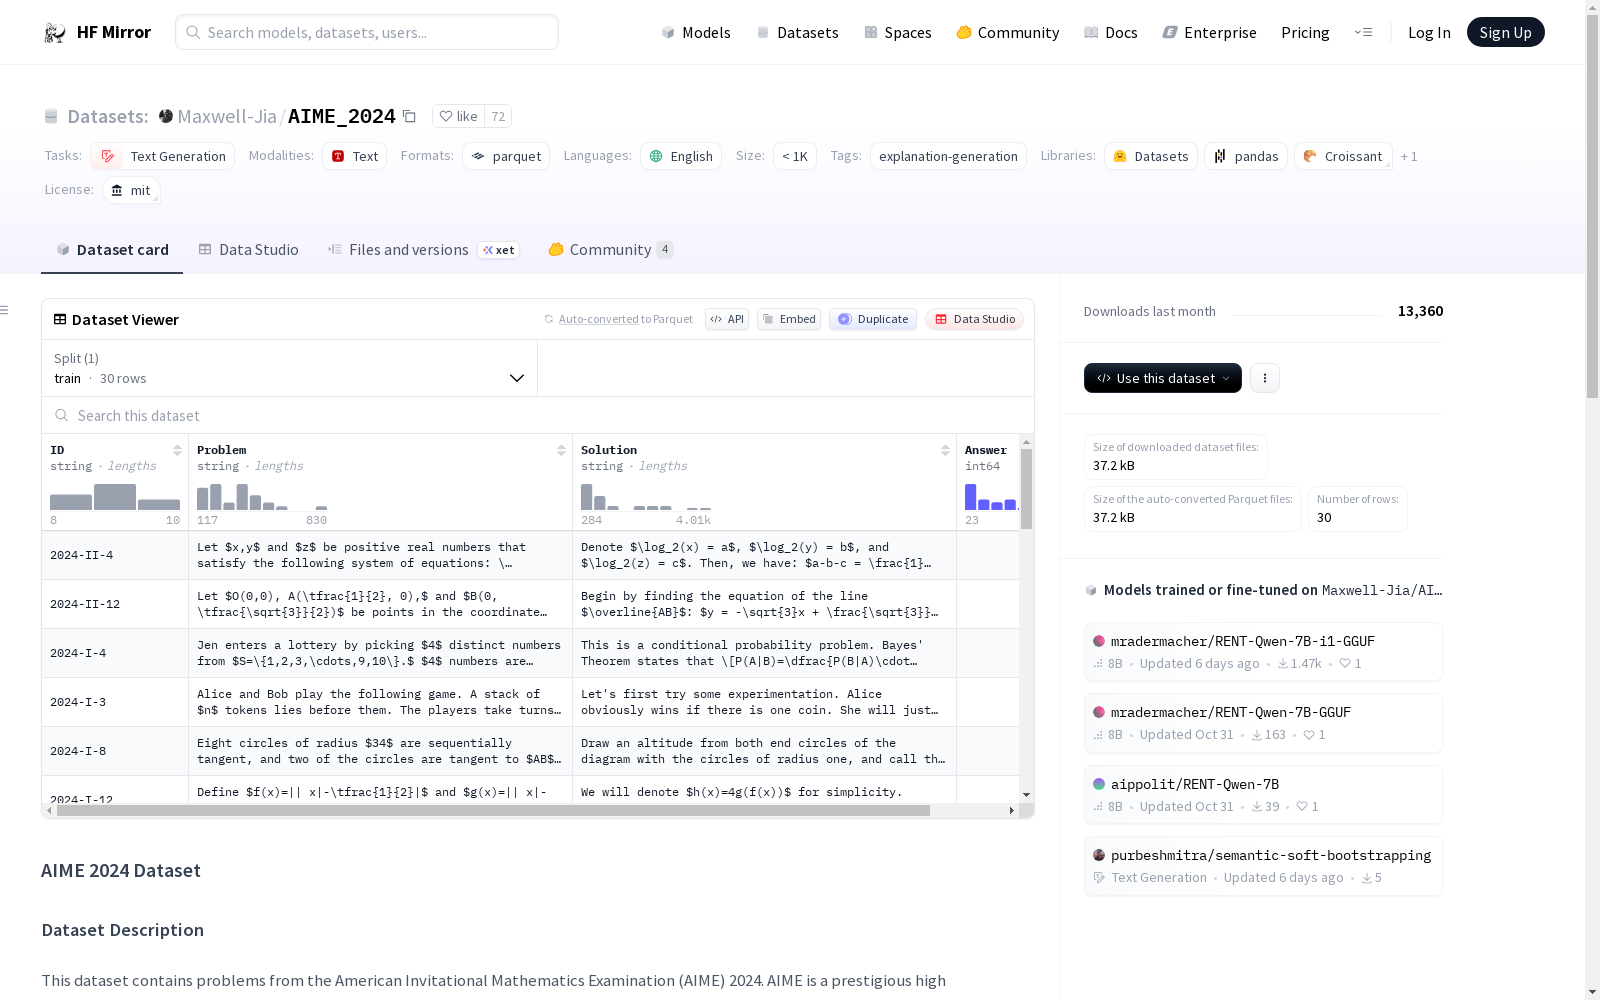Select the English language tag
The image size is (1600, 1000).
[681, 156]
